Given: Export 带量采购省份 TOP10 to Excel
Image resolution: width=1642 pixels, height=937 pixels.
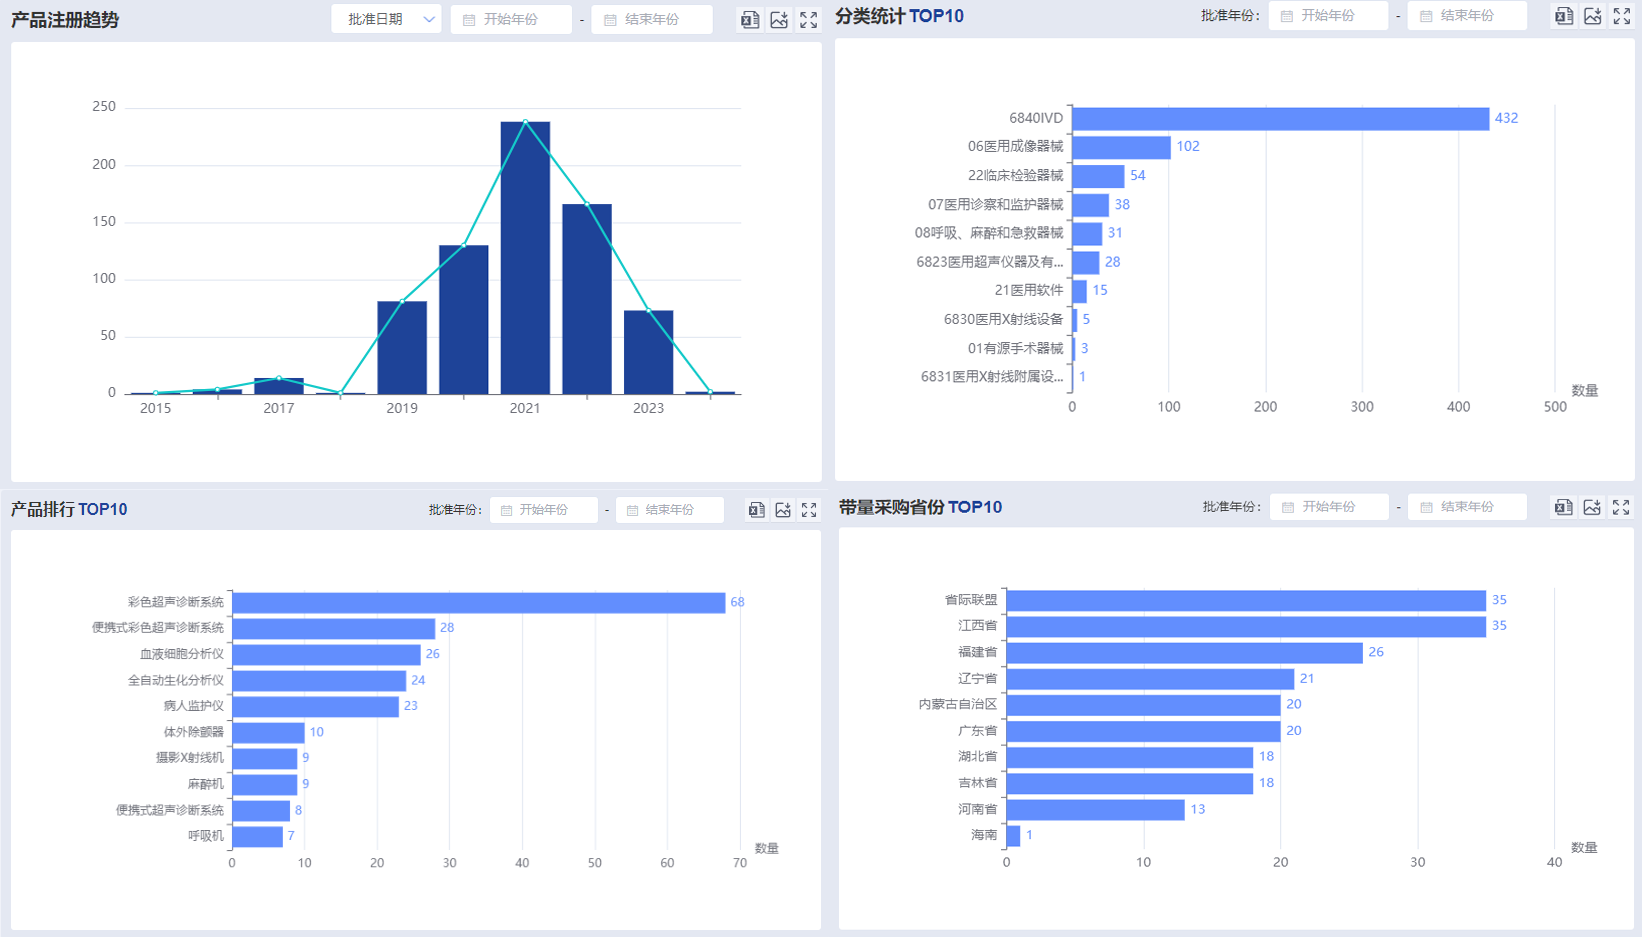Looking at the screenshot, I should (x=1563, y=507).
